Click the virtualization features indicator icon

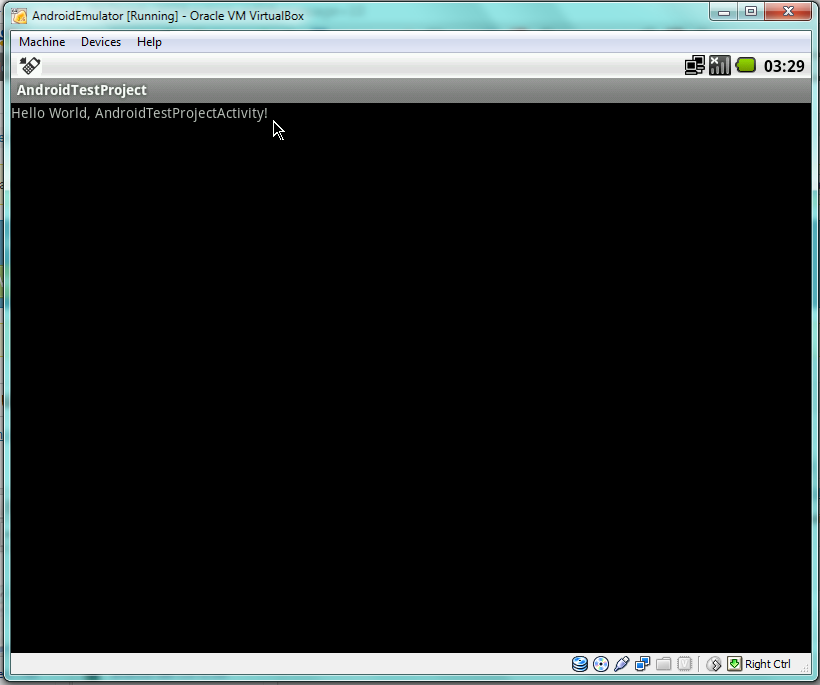click(685, 664)
